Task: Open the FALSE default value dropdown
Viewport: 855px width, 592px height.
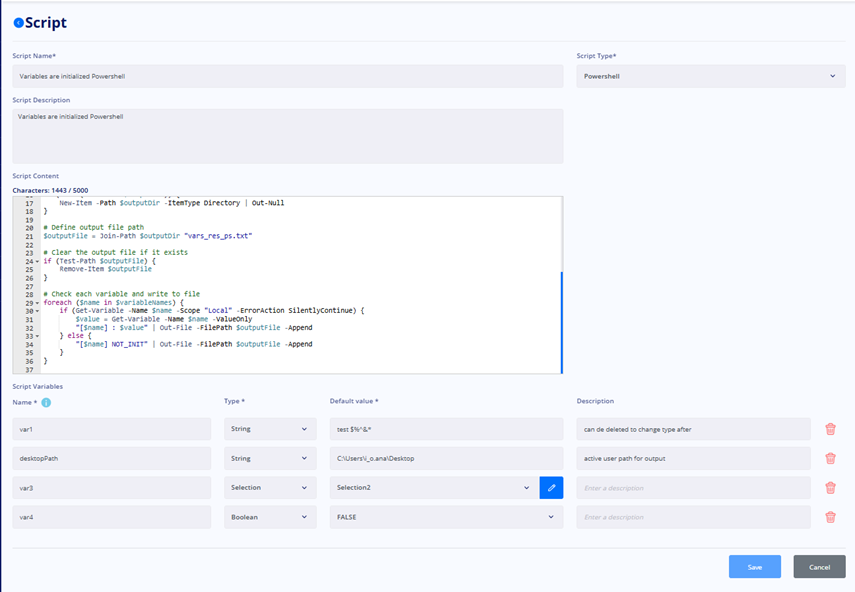Action: tap(447, 517)
